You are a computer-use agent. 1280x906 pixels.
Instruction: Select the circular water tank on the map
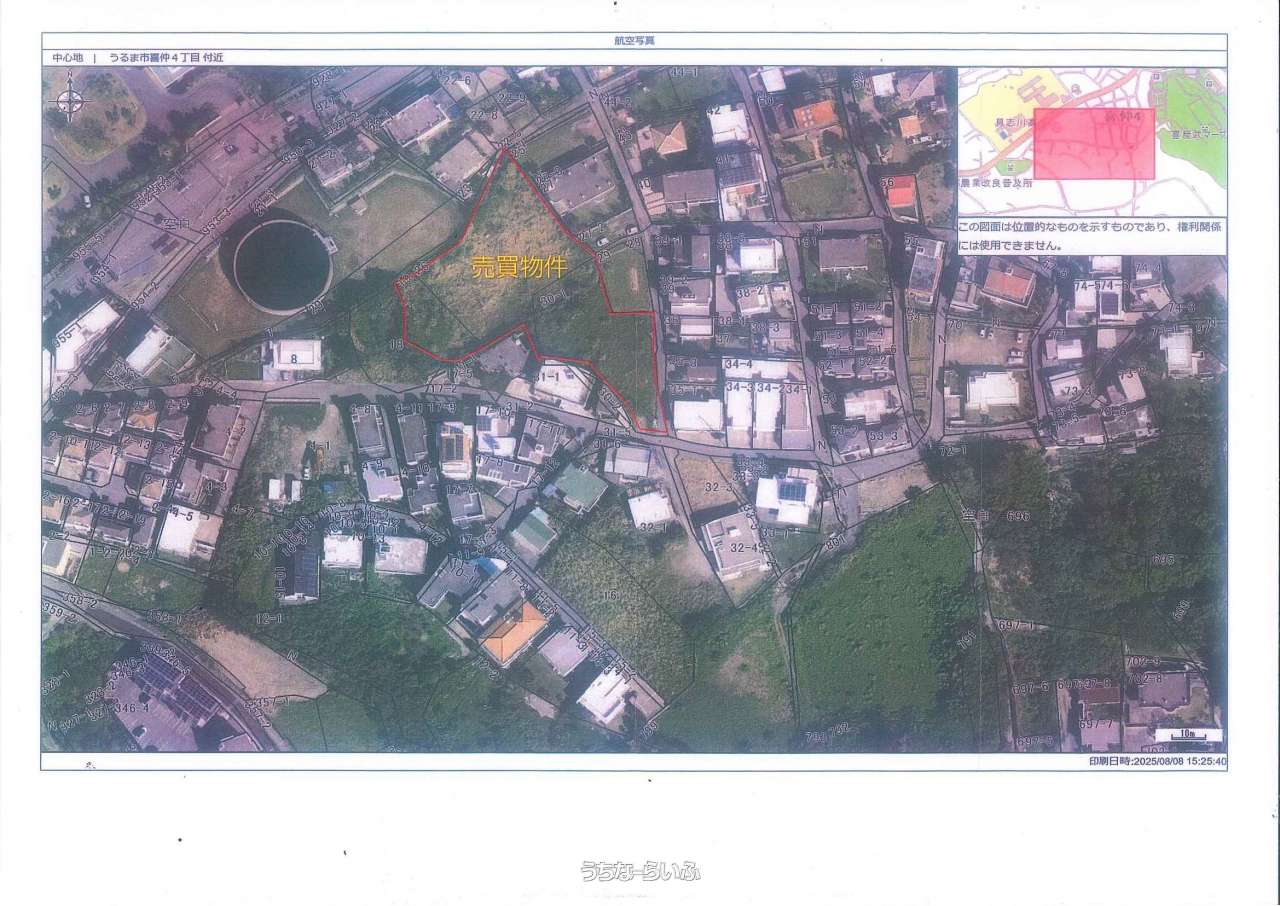click(x=281, y=265)
